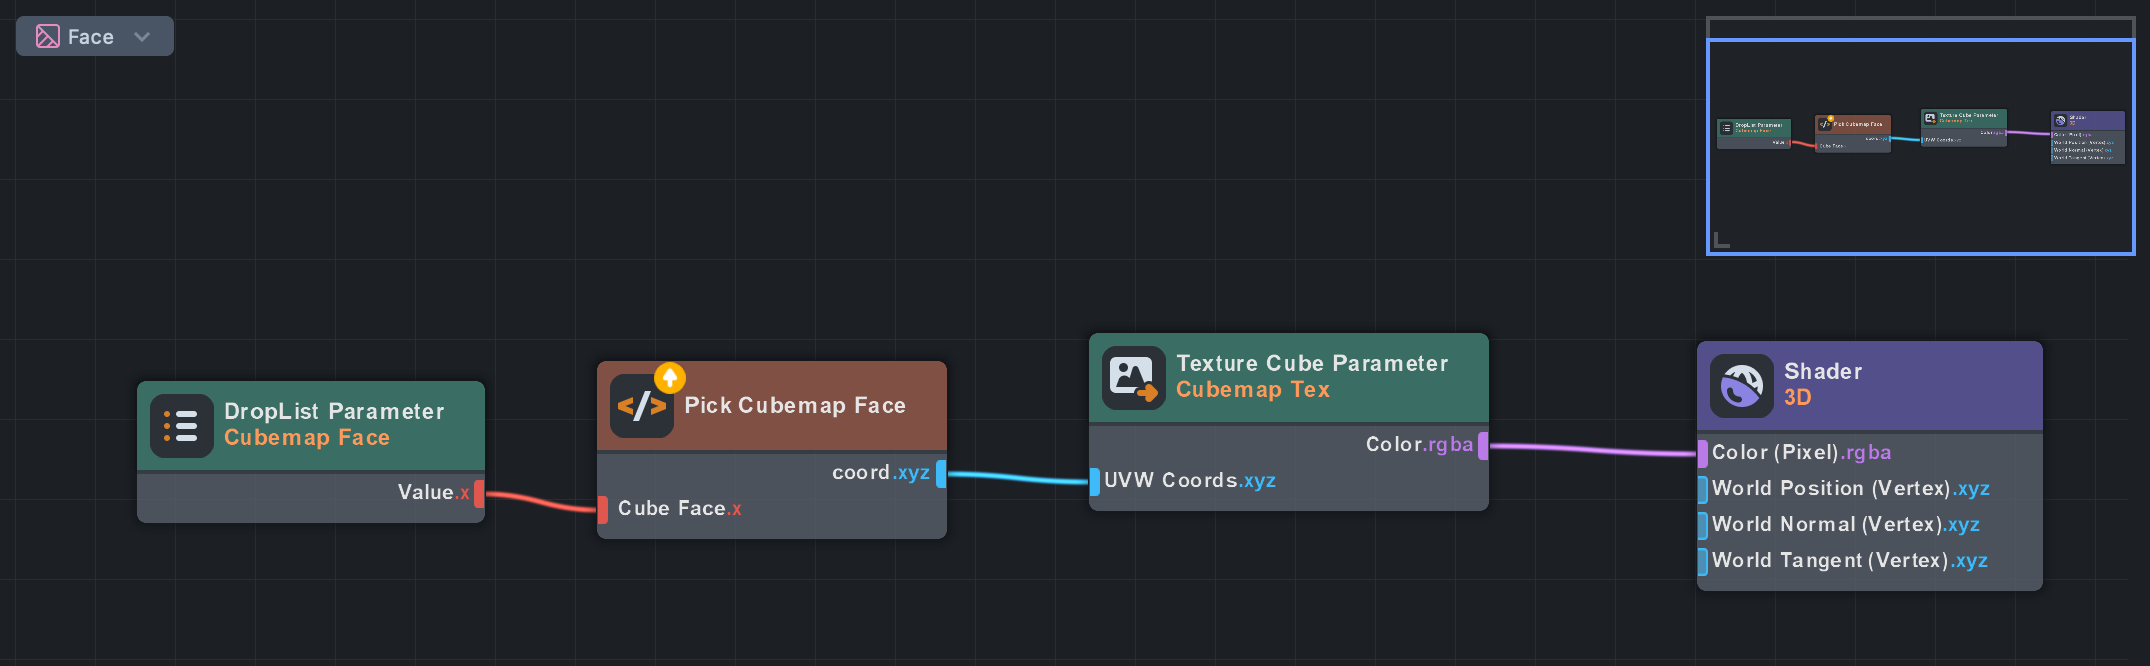Select the Cubemap Face parameter name label
The height and width of the screenshot is (666, 2150).
[306, 438]
